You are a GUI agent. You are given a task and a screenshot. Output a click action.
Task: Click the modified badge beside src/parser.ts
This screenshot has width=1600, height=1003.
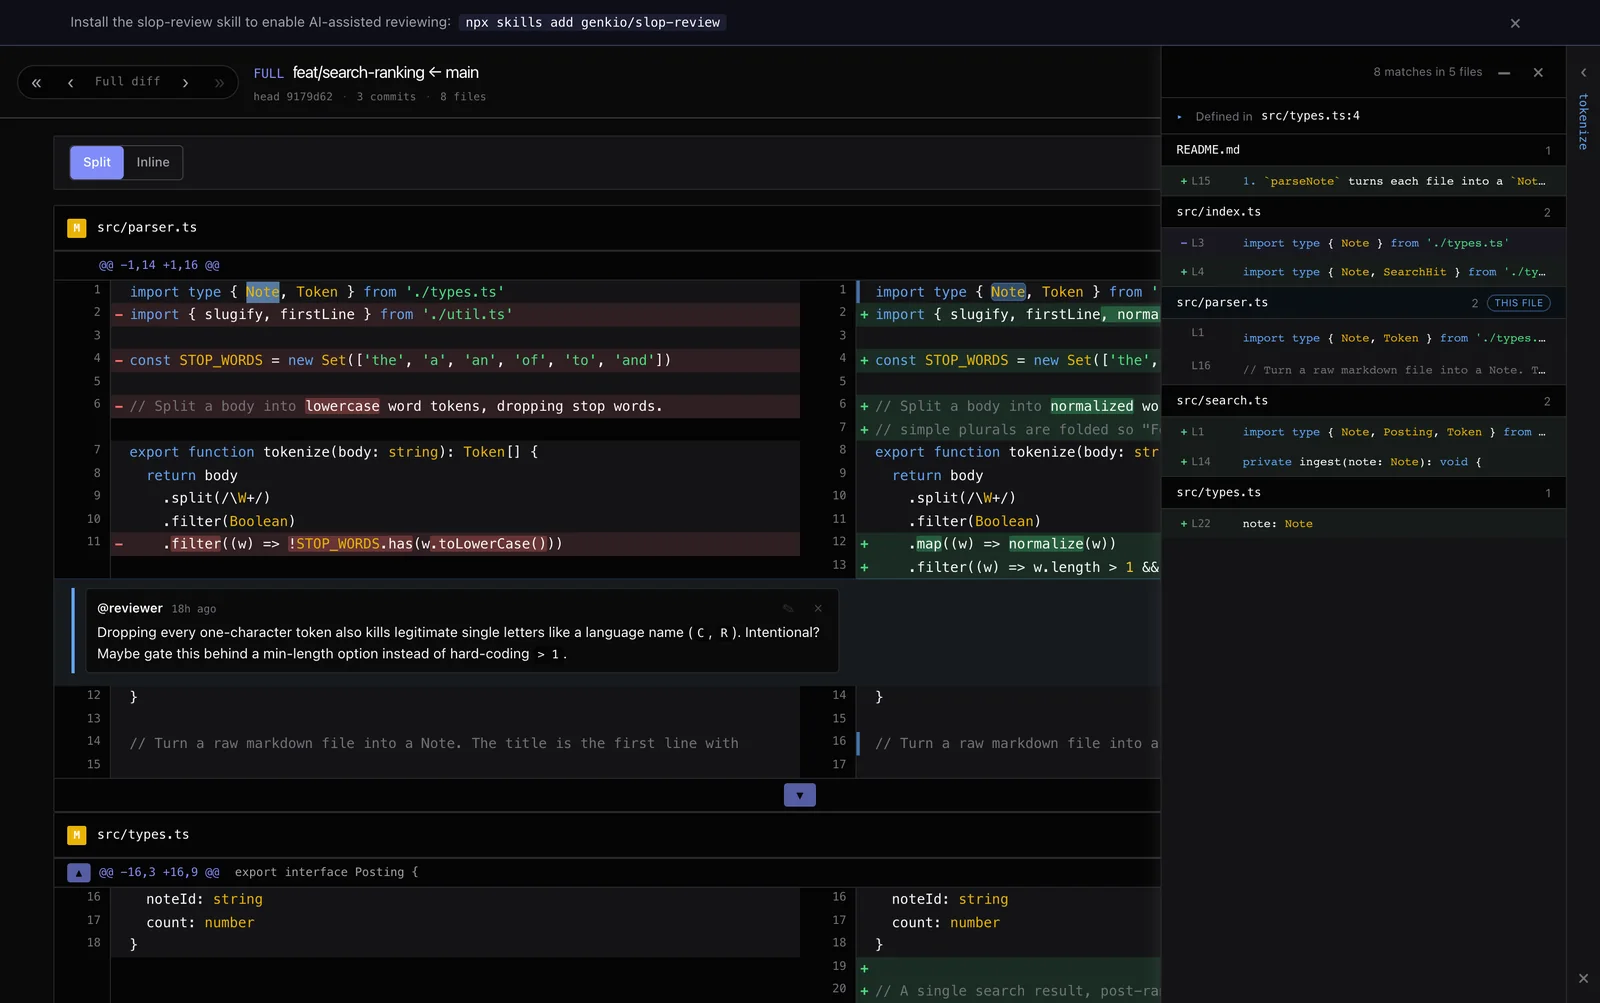pos(76,228)
